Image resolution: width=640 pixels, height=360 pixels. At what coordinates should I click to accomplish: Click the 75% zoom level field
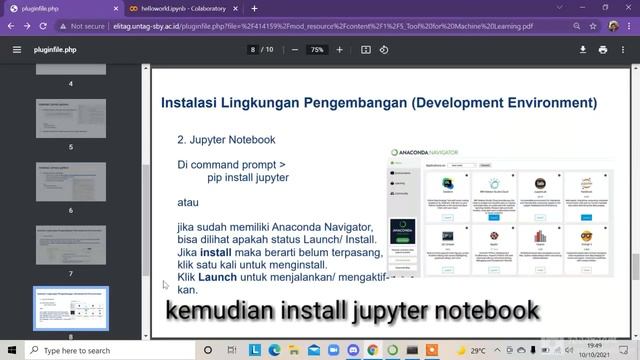point(317,50)
